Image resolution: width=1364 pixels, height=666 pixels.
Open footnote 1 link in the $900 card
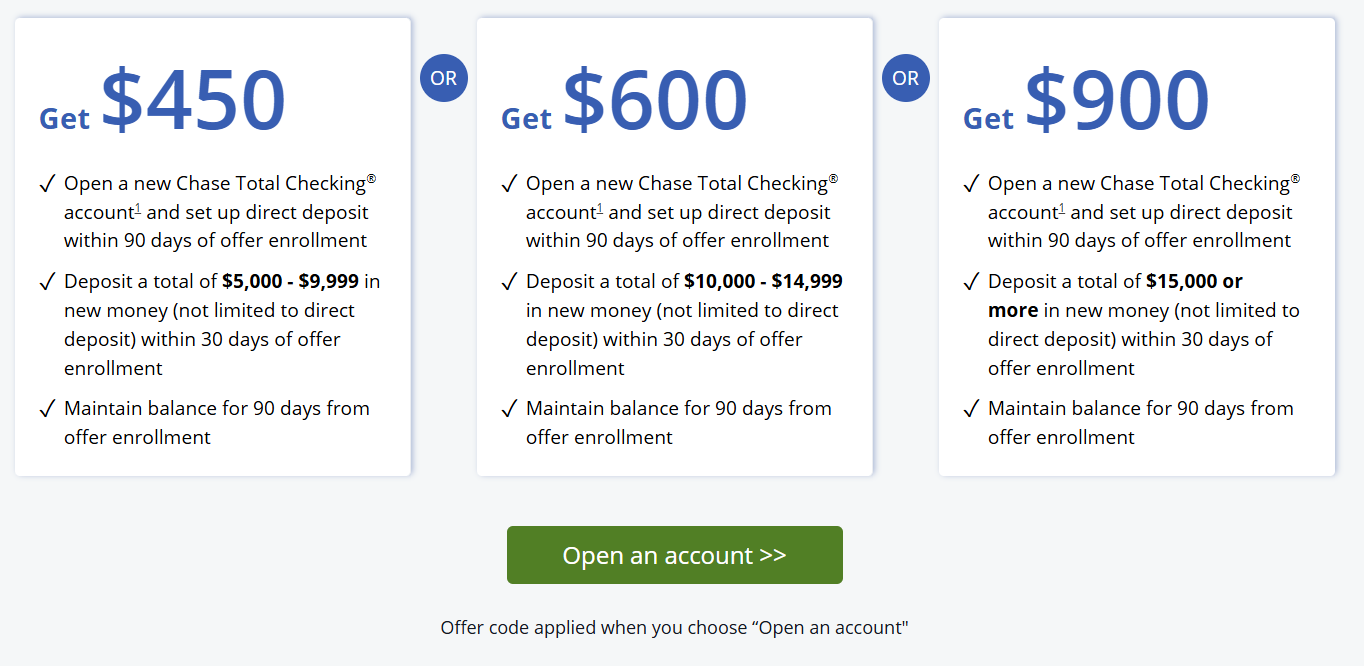(1061, 209)
